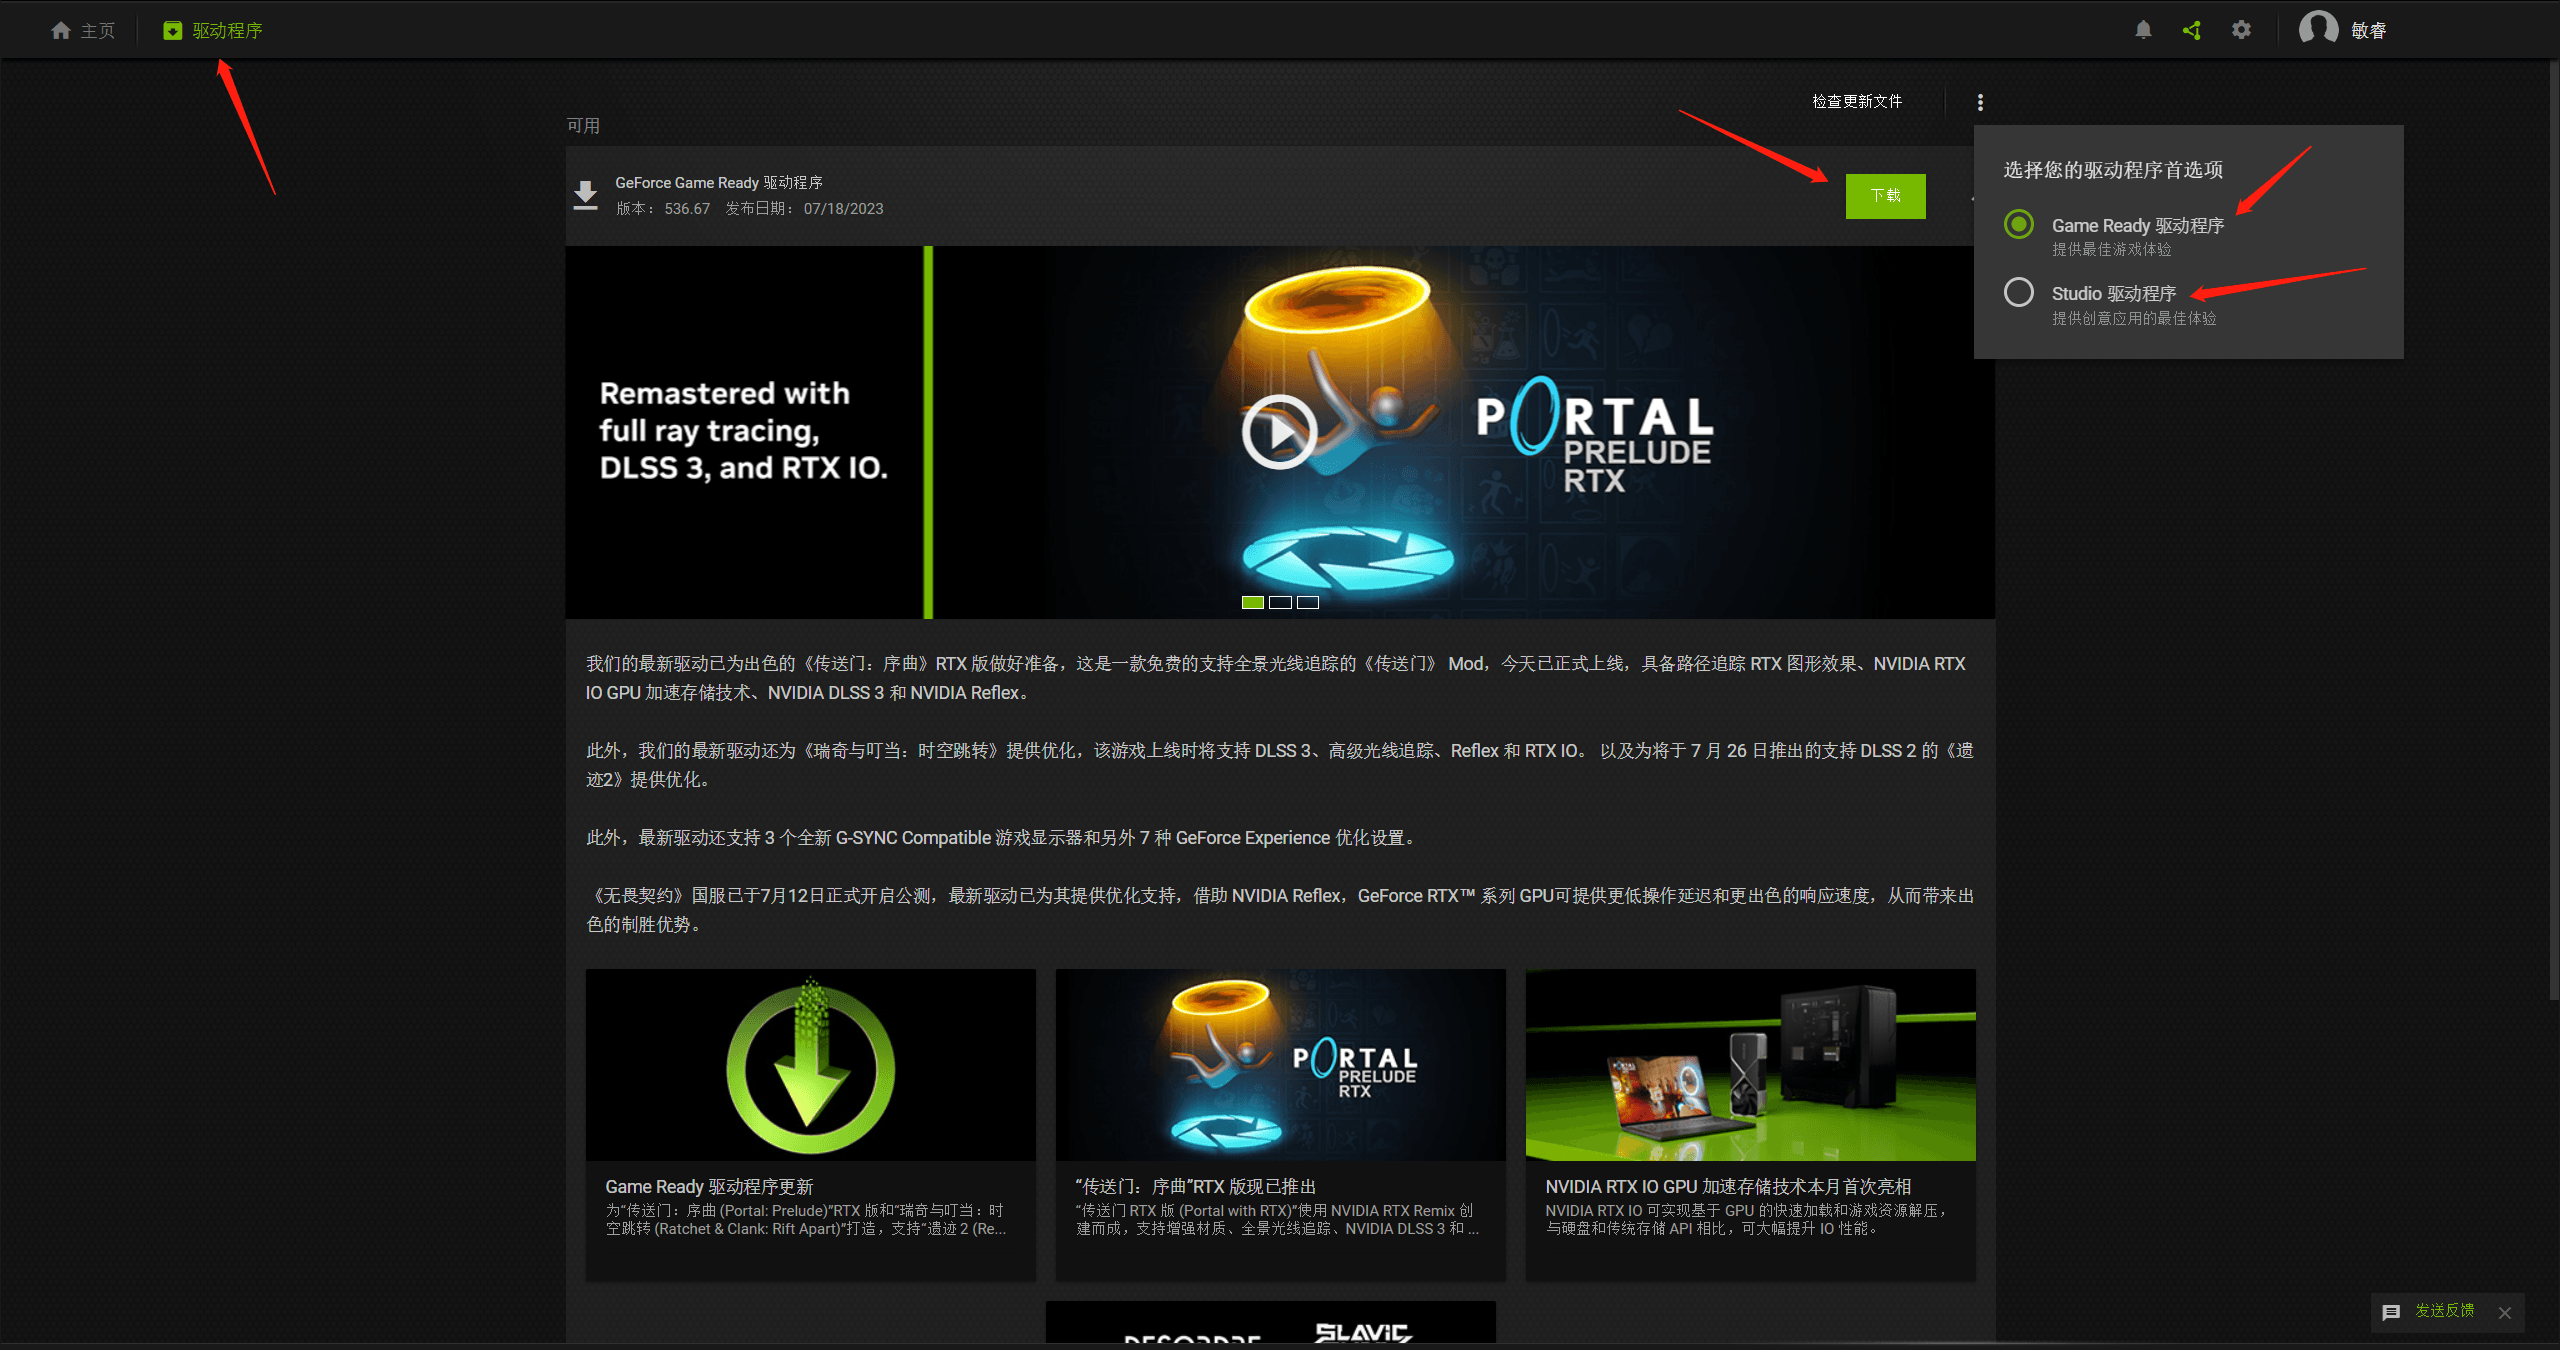Click the feedback chat bubble icon
Screen dimensions: 2560x1350
coord(2391,1313)
